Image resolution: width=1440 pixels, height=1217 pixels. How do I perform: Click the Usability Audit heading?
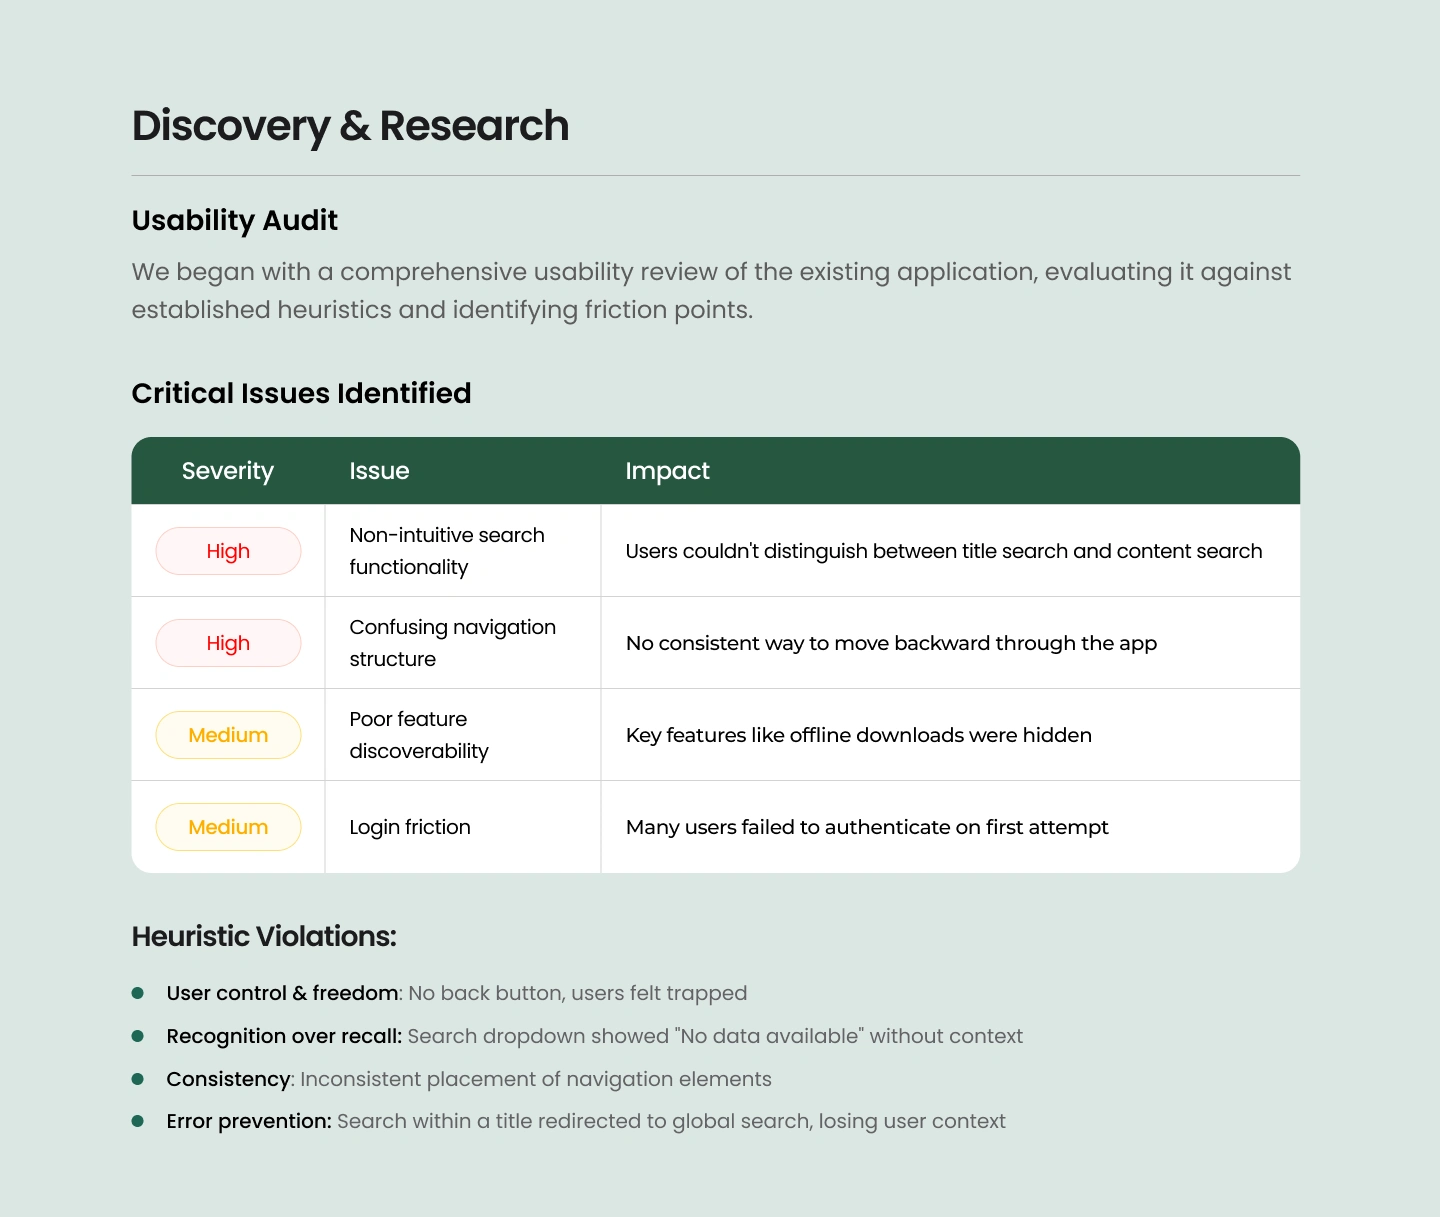(x=235, y=220)
